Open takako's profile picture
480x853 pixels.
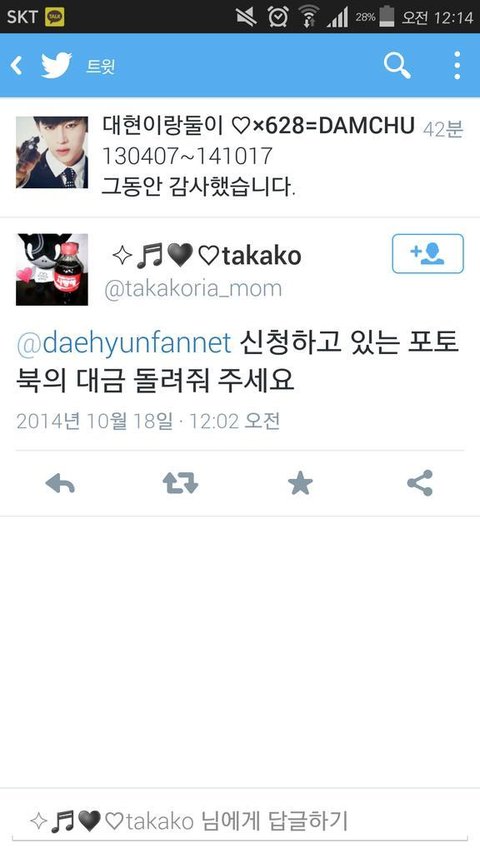tap(52, 269)
